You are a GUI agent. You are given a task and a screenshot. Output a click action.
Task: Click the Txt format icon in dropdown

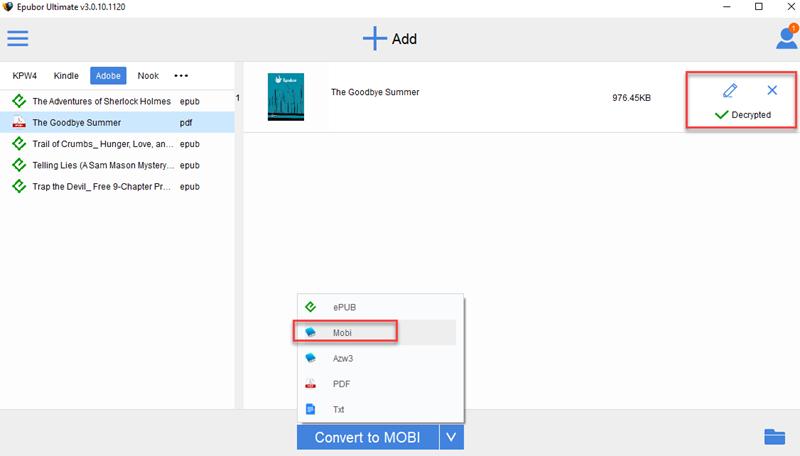[311, 409]
